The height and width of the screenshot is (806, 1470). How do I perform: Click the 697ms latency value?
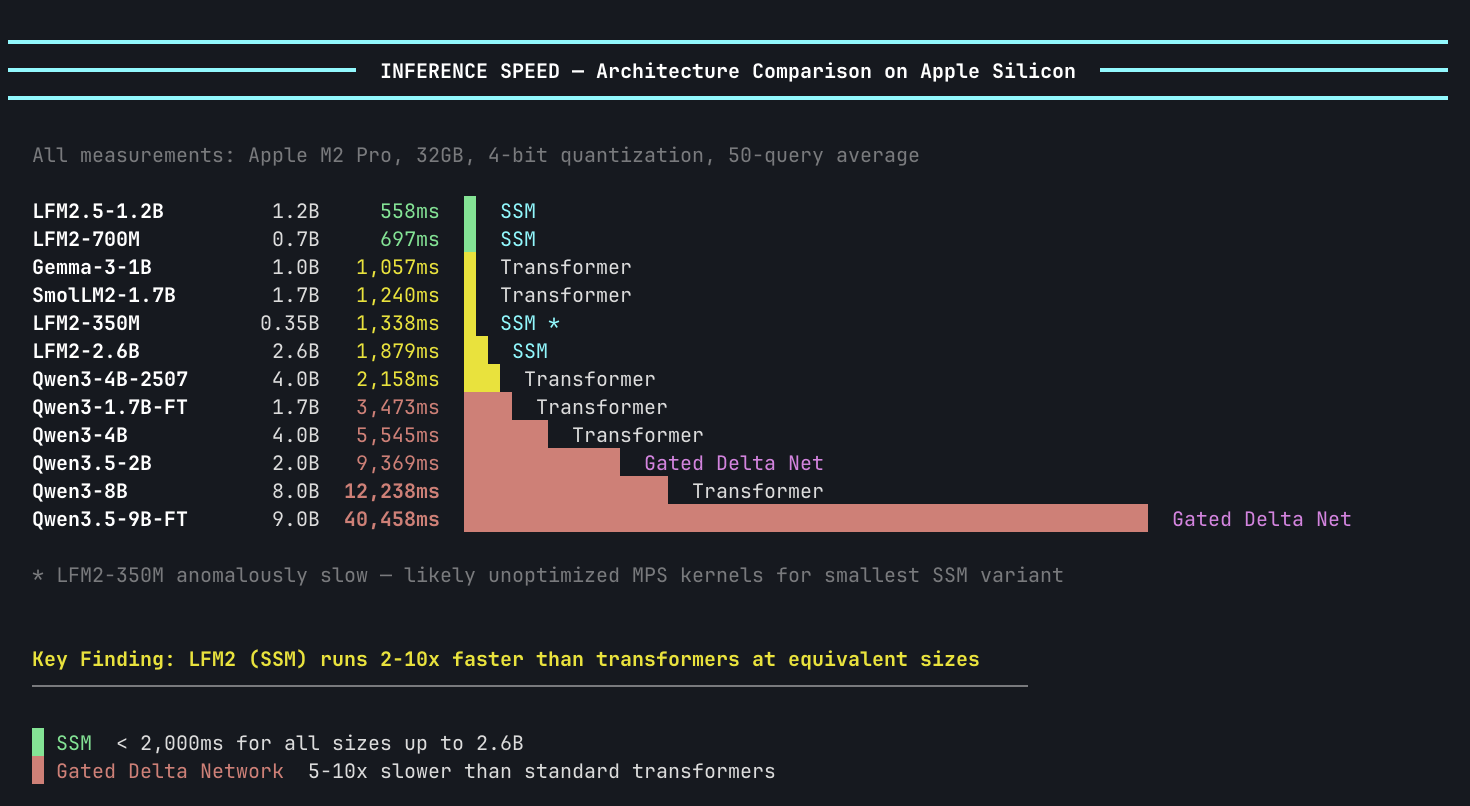pos(410,239)
